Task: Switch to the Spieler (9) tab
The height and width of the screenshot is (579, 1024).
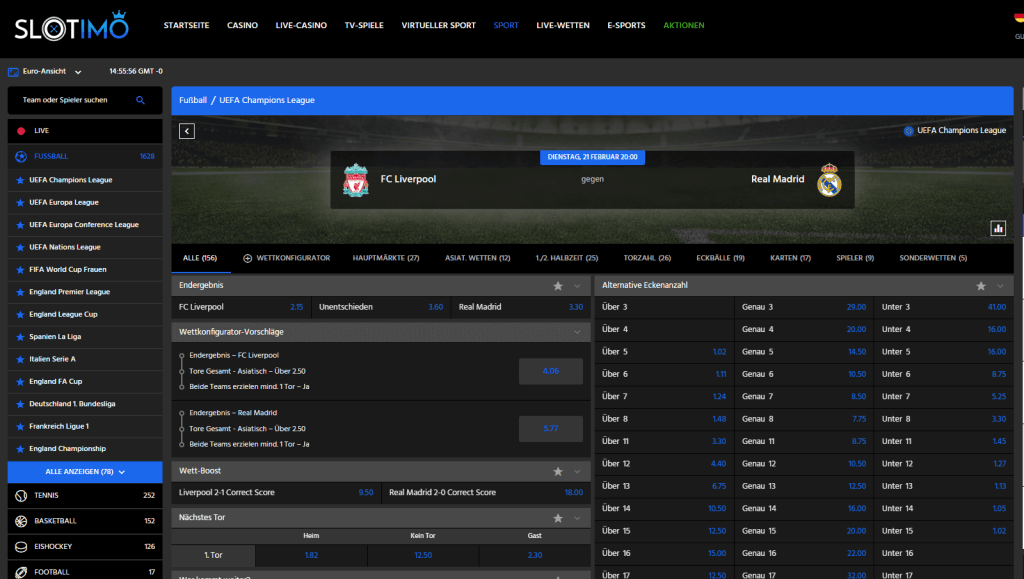Action: (x=855, y=258)
